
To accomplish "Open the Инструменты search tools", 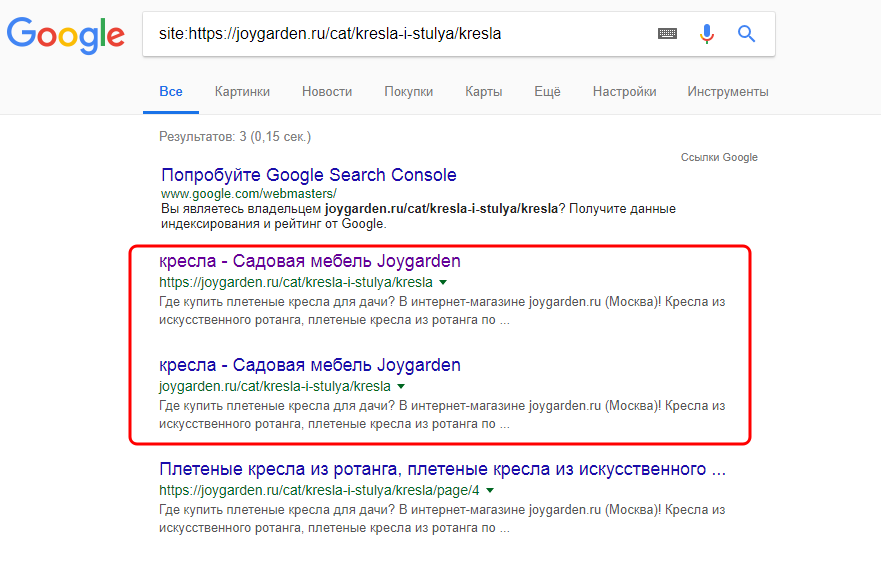I will pyautogui.click(x=727, y=91).
